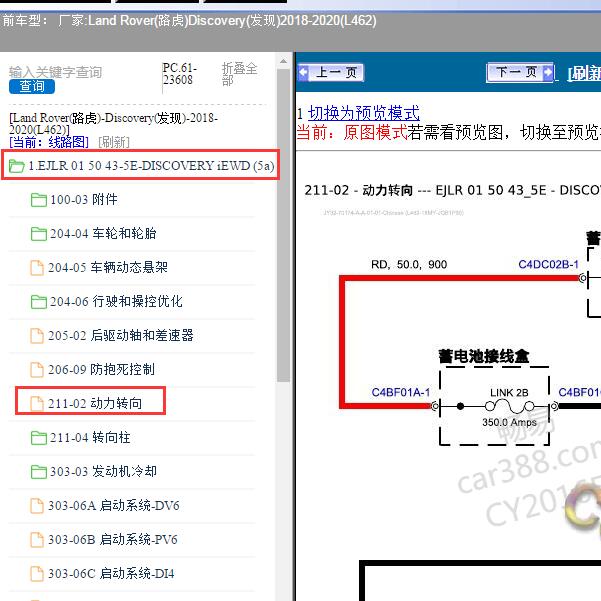
Task: Click the 206-09 防抱死控制 document icon
Action: coord(37,370)
